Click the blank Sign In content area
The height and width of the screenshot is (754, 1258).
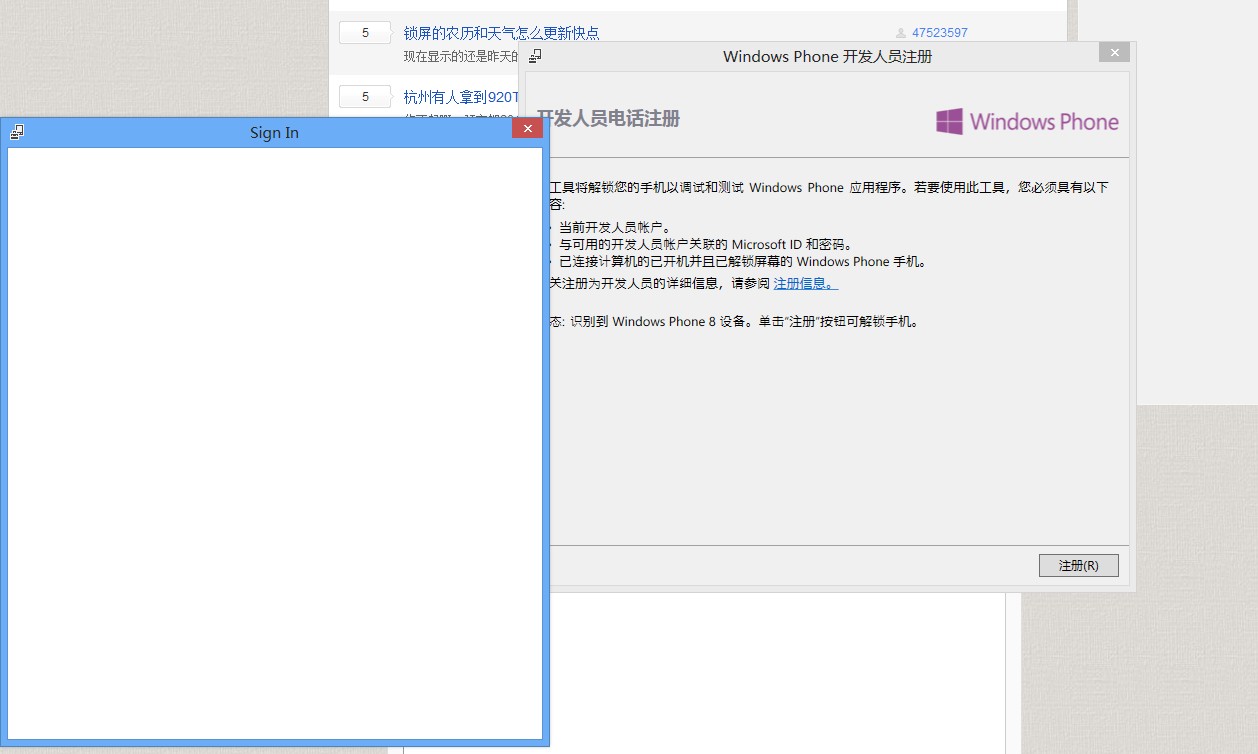tap(275, 443)
